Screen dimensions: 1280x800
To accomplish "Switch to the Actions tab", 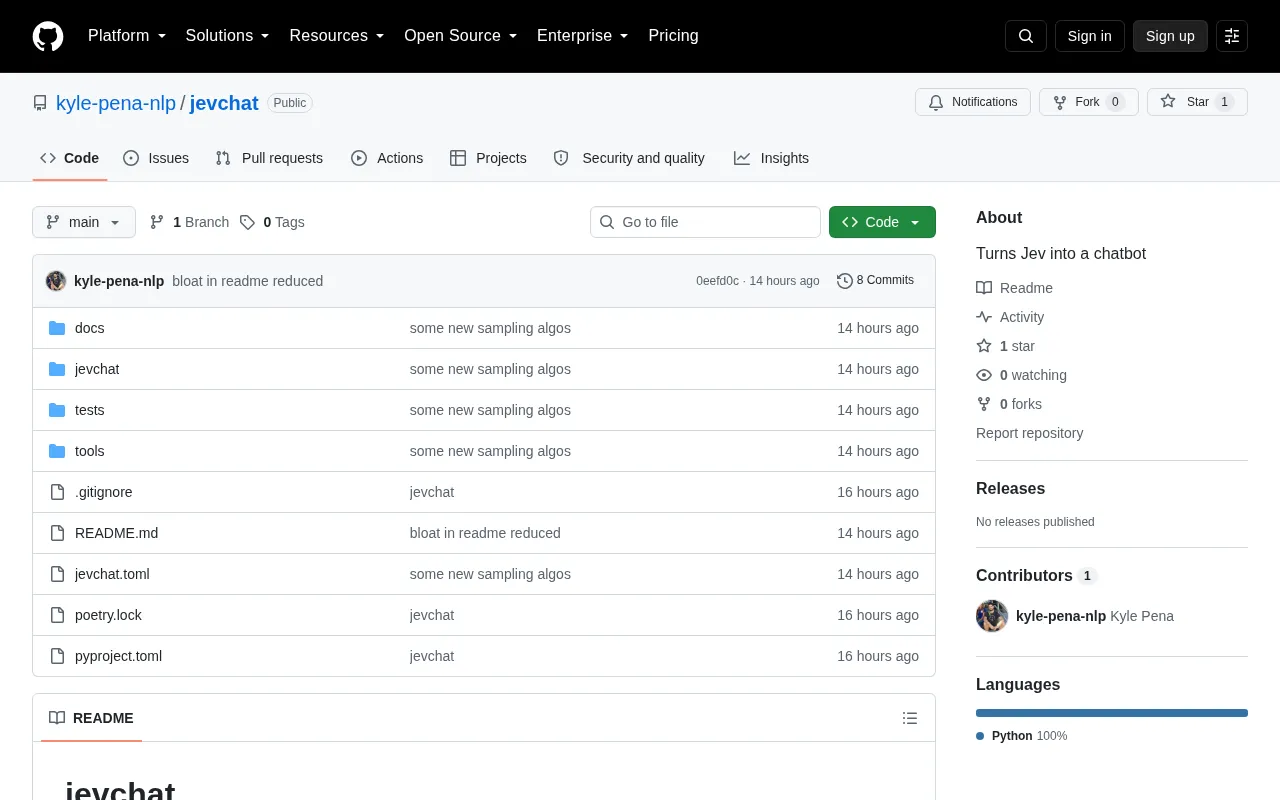I will pos(387,158).
